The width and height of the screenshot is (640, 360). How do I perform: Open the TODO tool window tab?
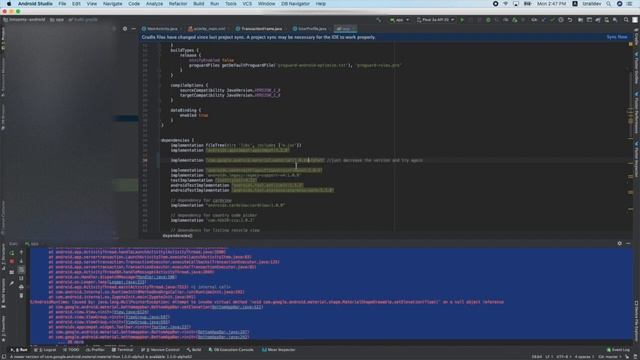(71, 350)
